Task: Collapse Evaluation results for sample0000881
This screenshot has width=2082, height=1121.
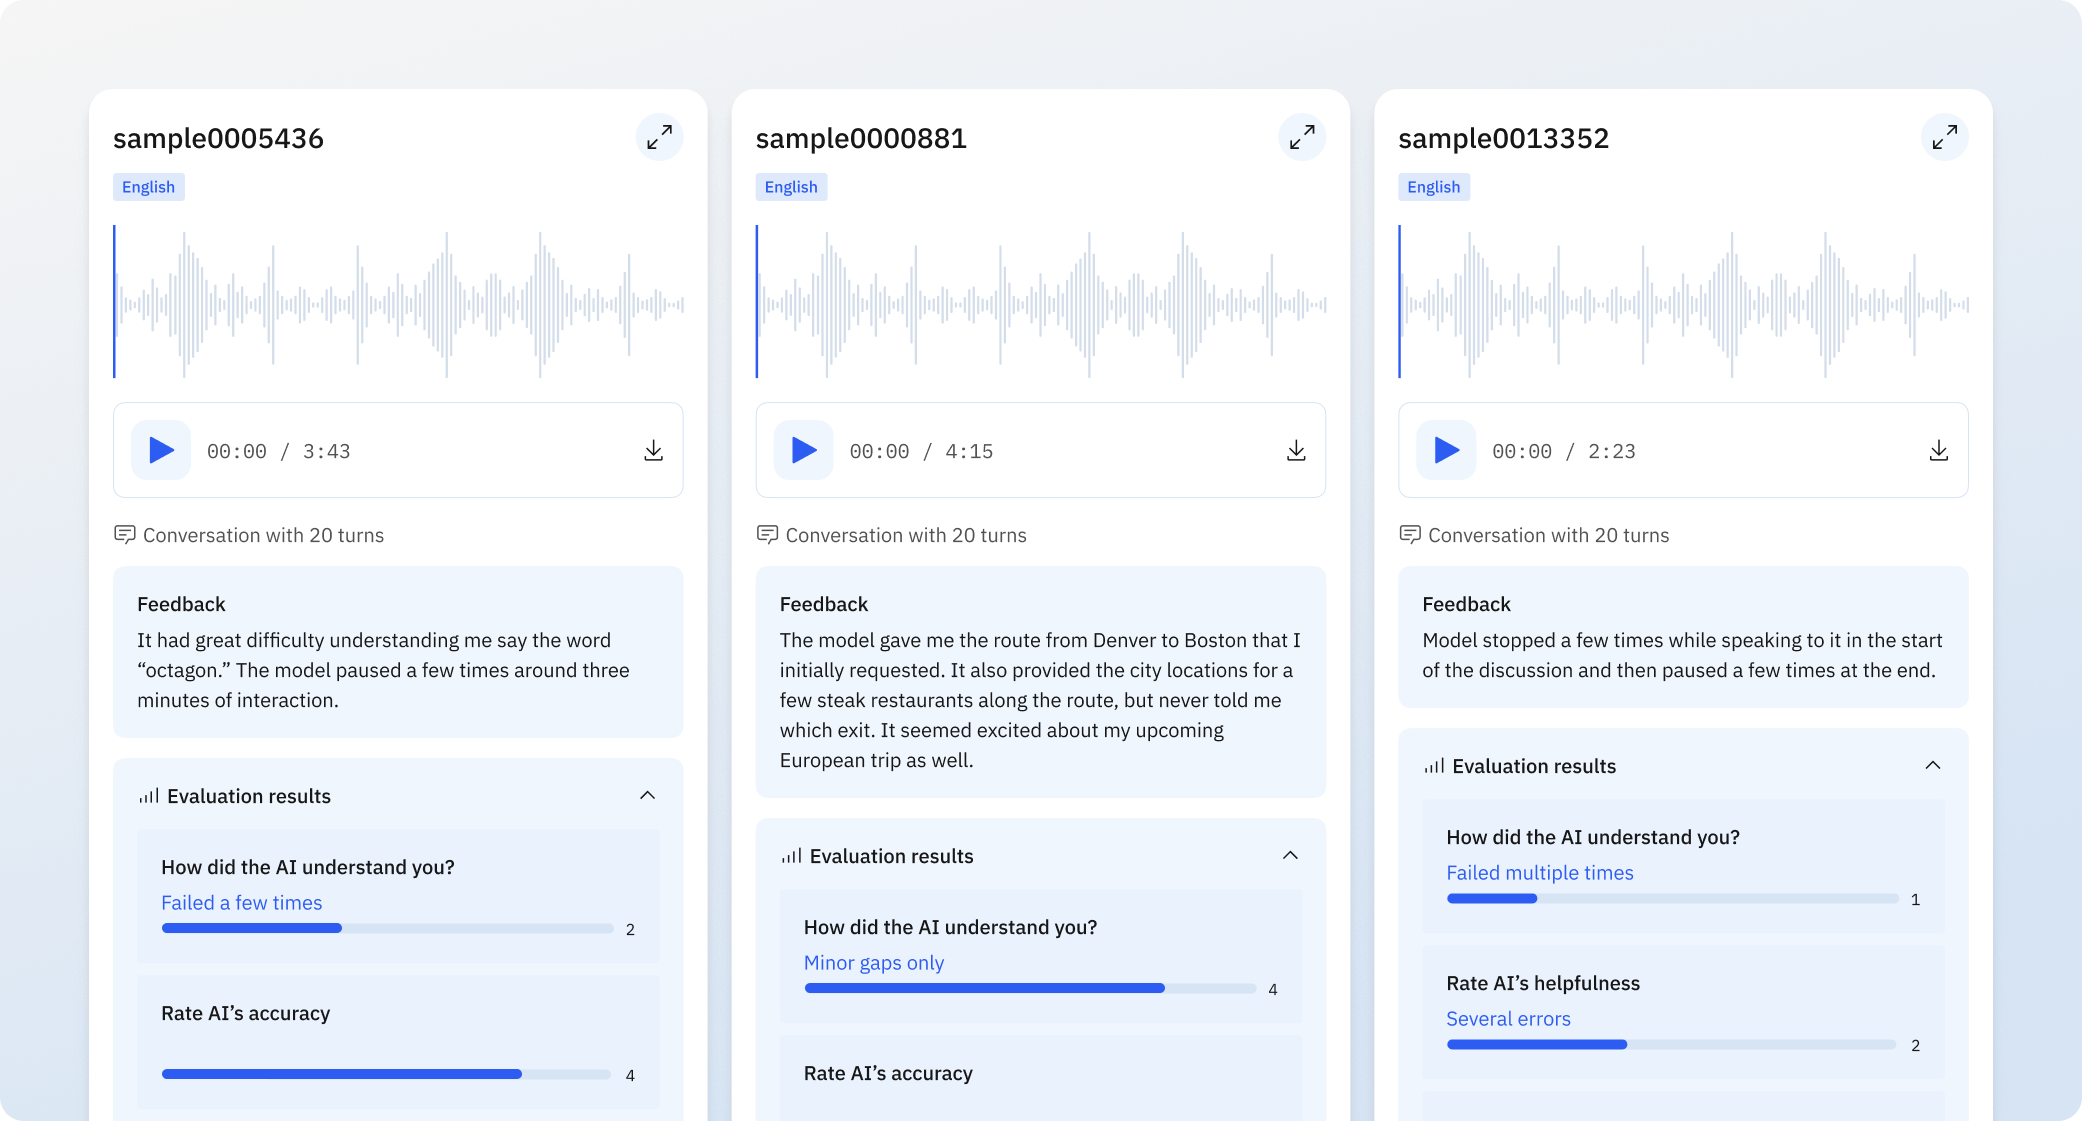Action: (x=1290, y=856)
